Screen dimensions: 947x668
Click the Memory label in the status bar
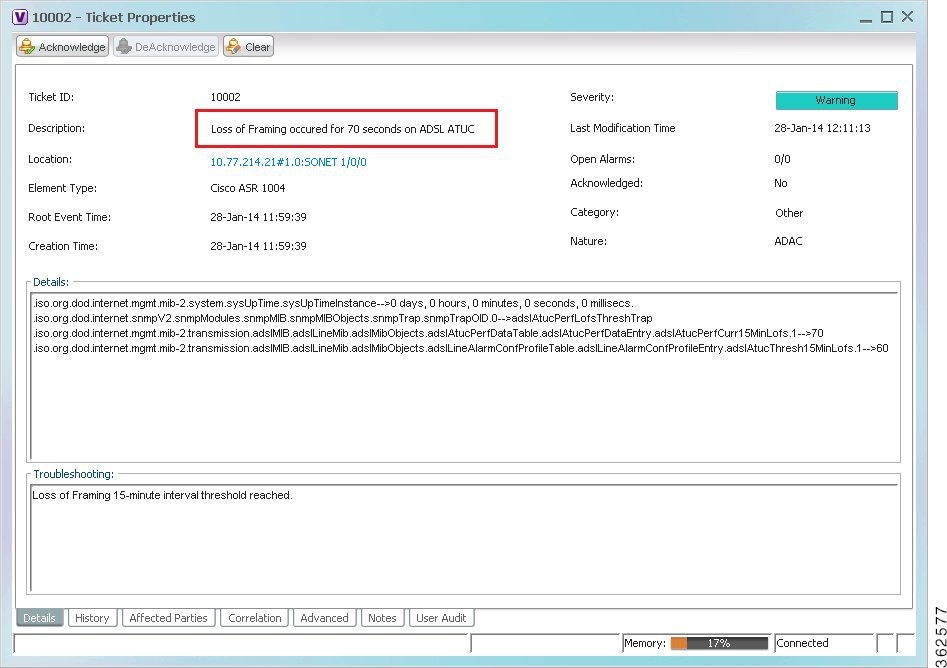click(645, 643)
